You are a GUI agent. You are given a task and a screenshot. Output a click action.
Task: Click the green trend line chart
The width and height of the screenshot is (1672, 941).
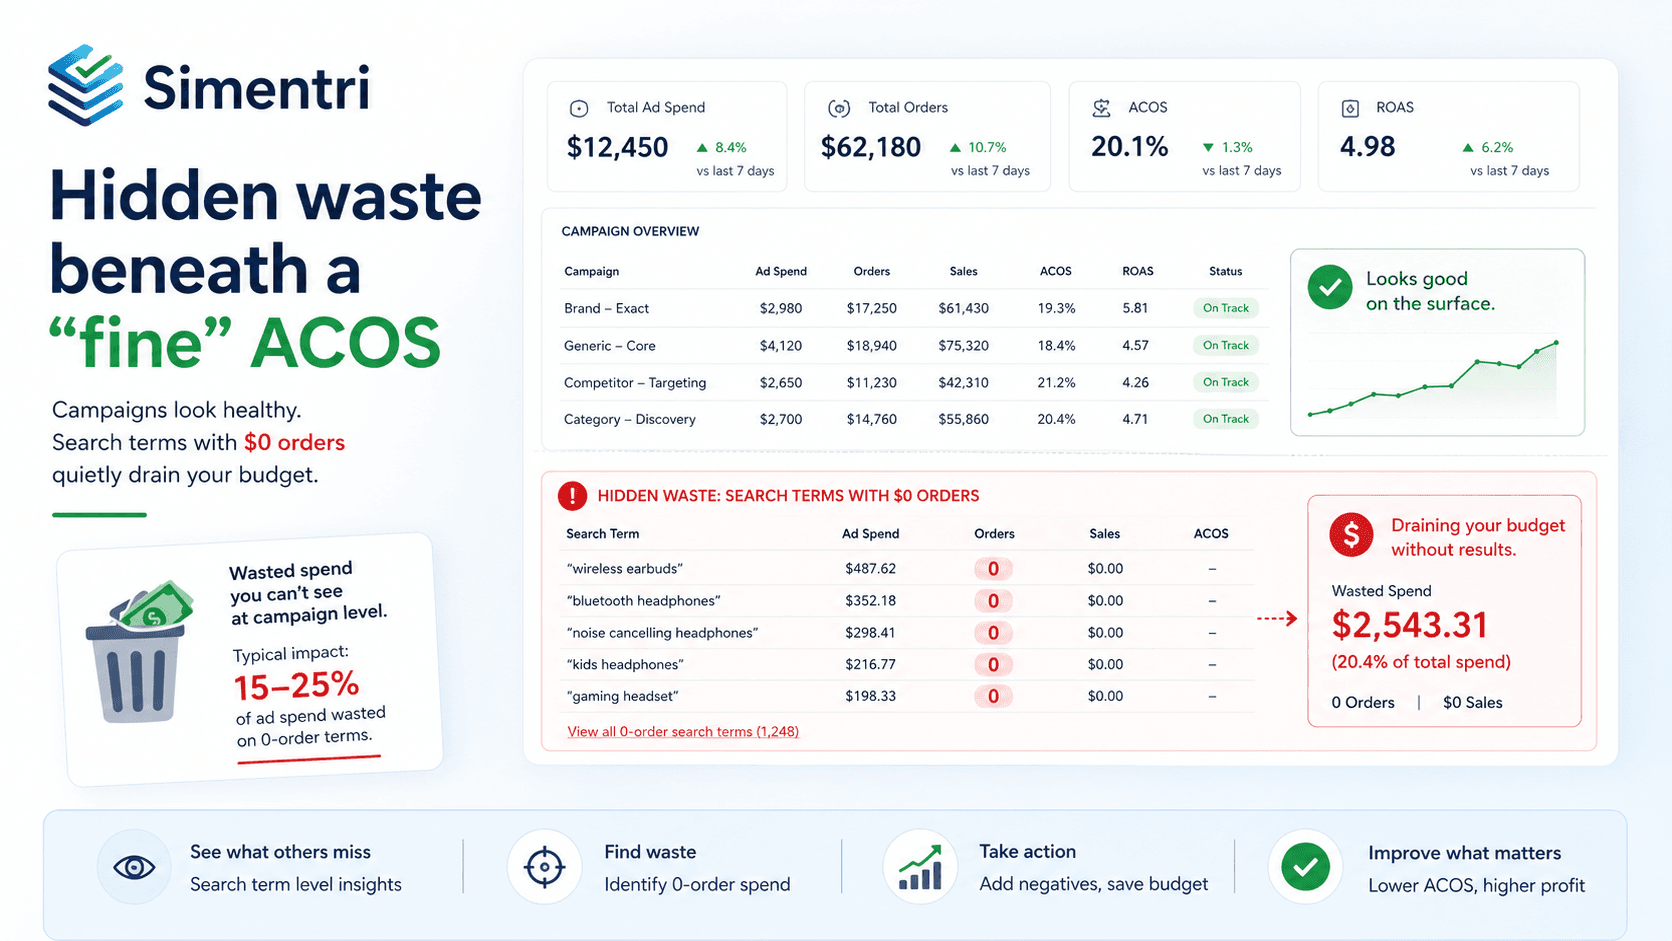tap(1432, 379)
